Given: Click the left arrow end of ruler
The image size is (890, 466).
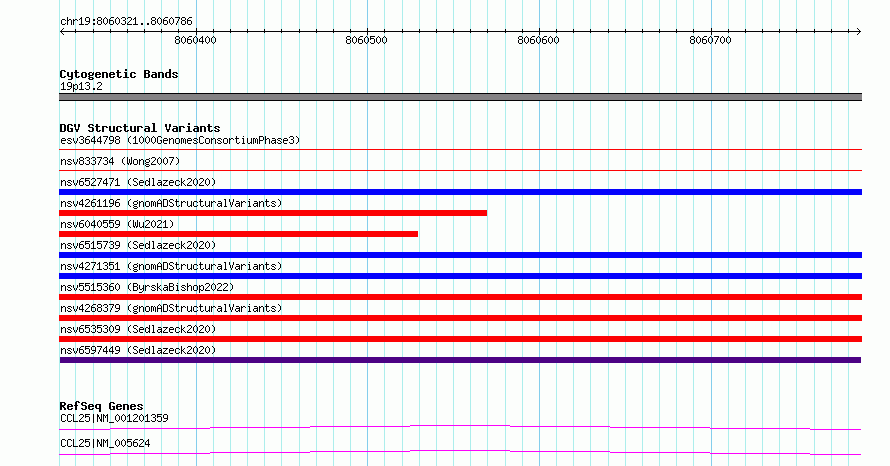Looking at the screenshot, I should pyautogui.click(x=62, y=31).
